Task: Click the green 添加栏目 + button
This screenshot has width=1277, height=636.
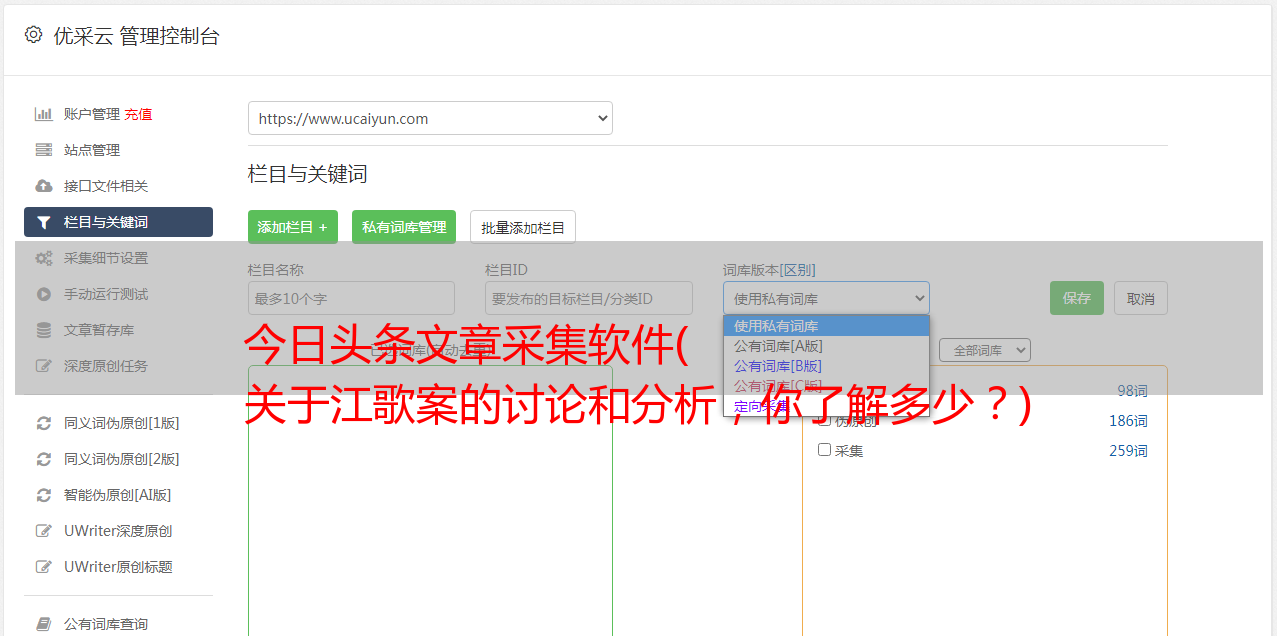Action: click(293, 227)
